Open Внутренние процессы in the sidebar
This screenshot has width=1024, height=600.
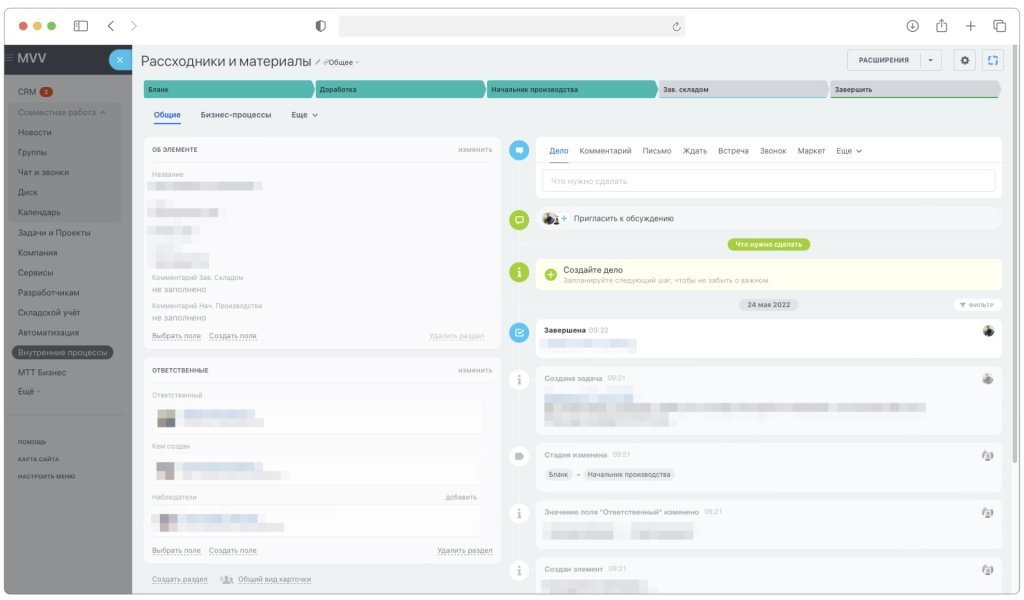[63, 353]
